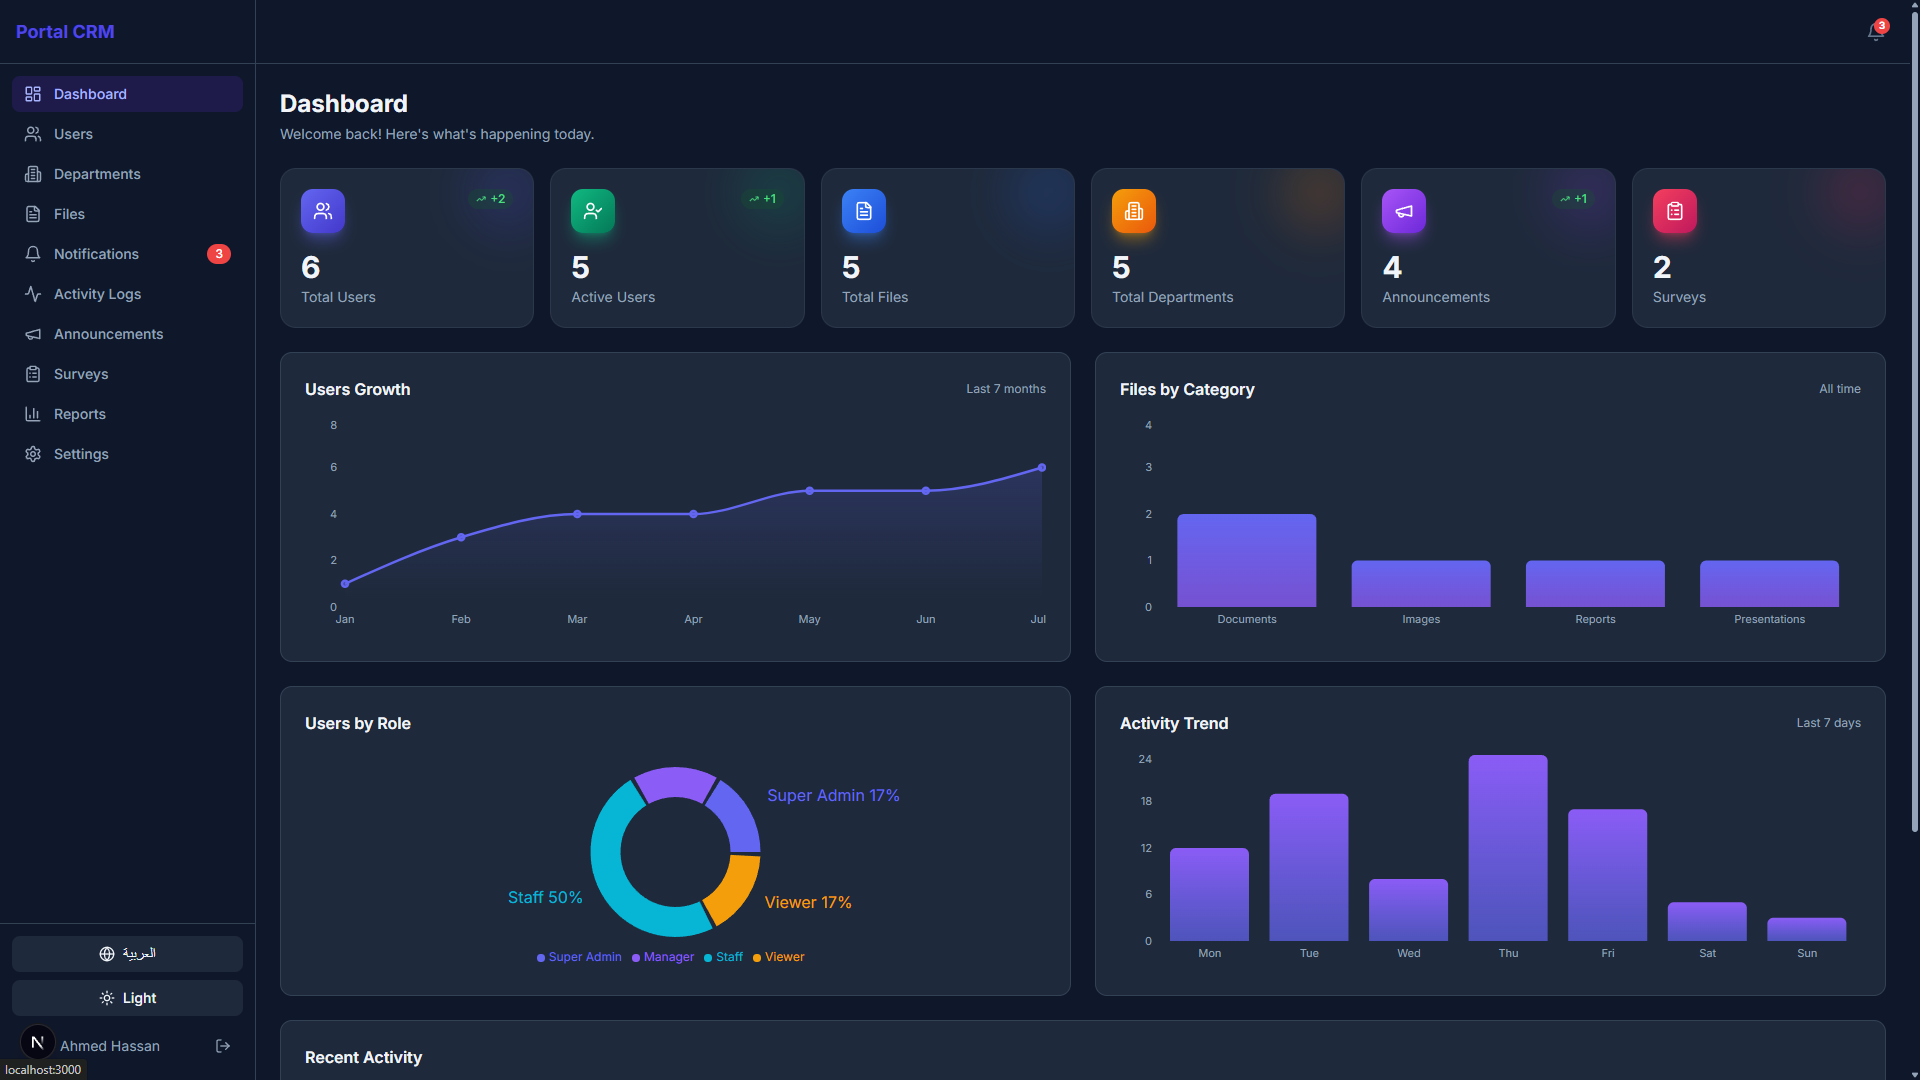Image resolution: width=1920 pixels, height=1080 pixels.
Task: Toggle the Manager legend entry
Action: click(x=663, y=957)
